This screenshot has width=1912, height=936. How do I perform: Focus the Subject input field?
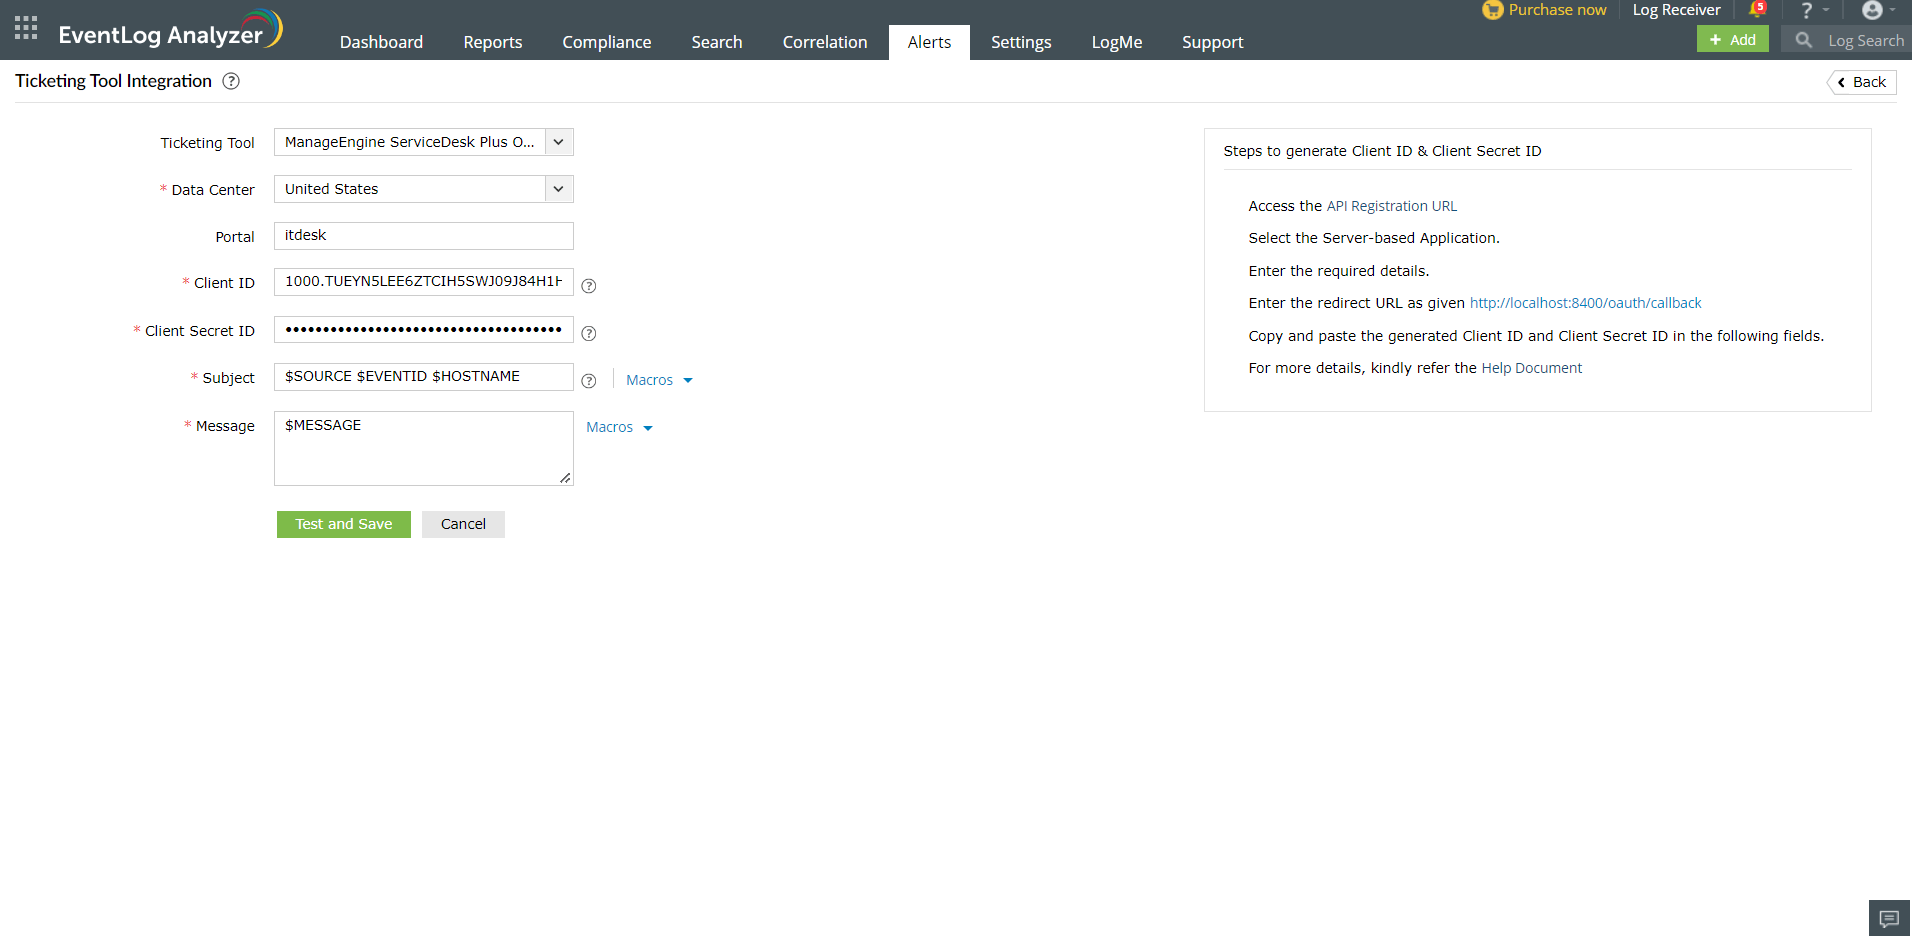[x=424, y=377]
